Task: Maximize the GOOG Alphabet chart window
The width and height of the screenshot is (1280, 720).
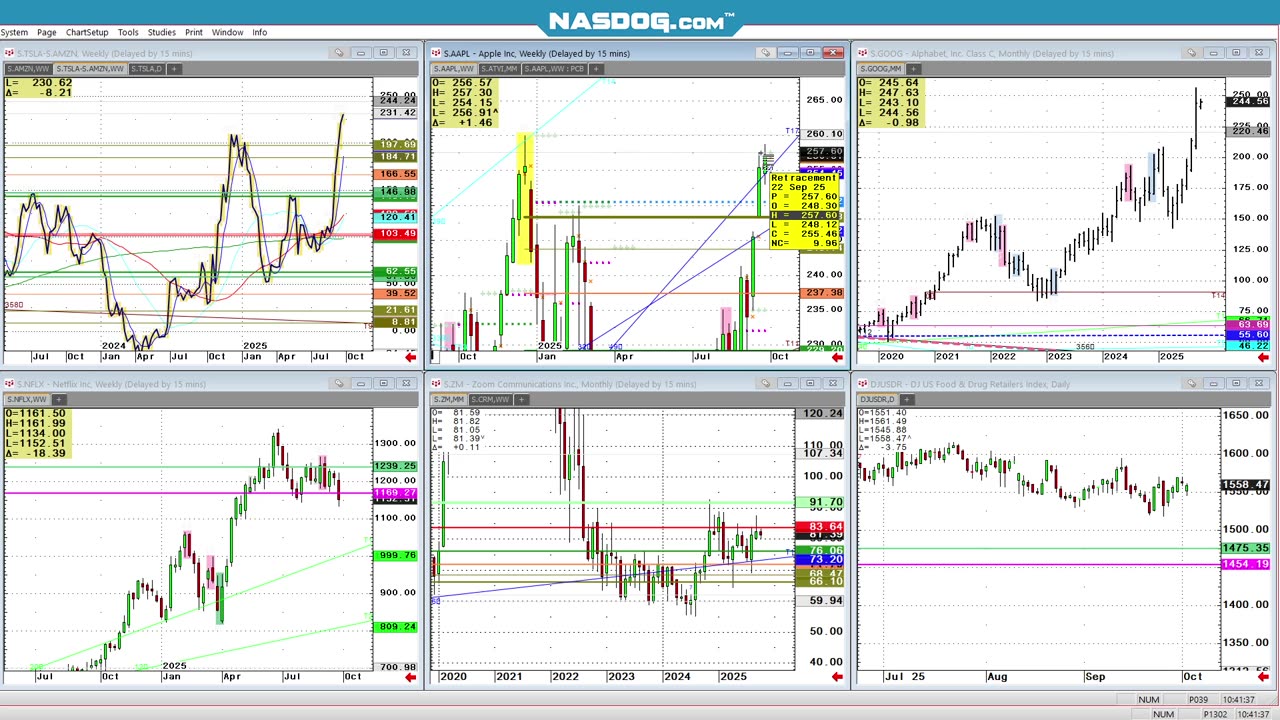Action: pos(1236,53)
